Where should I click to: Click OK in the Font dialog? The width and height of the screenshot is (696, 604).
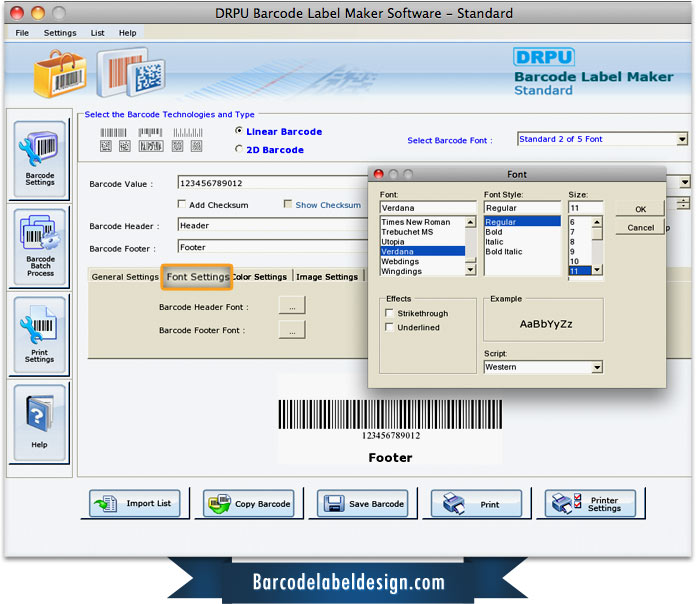point(640,209)
